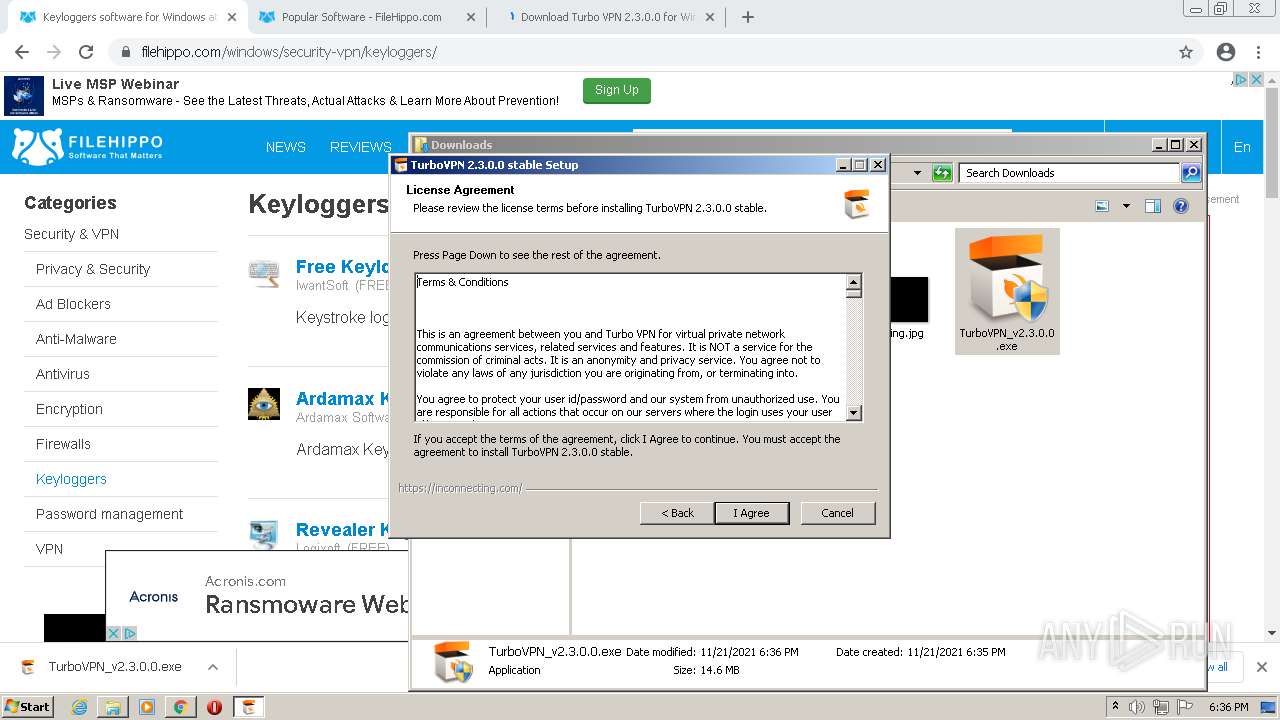Close the Chrome downloads shelf
Viewport: 1280px width, 720px height.
1261,667
